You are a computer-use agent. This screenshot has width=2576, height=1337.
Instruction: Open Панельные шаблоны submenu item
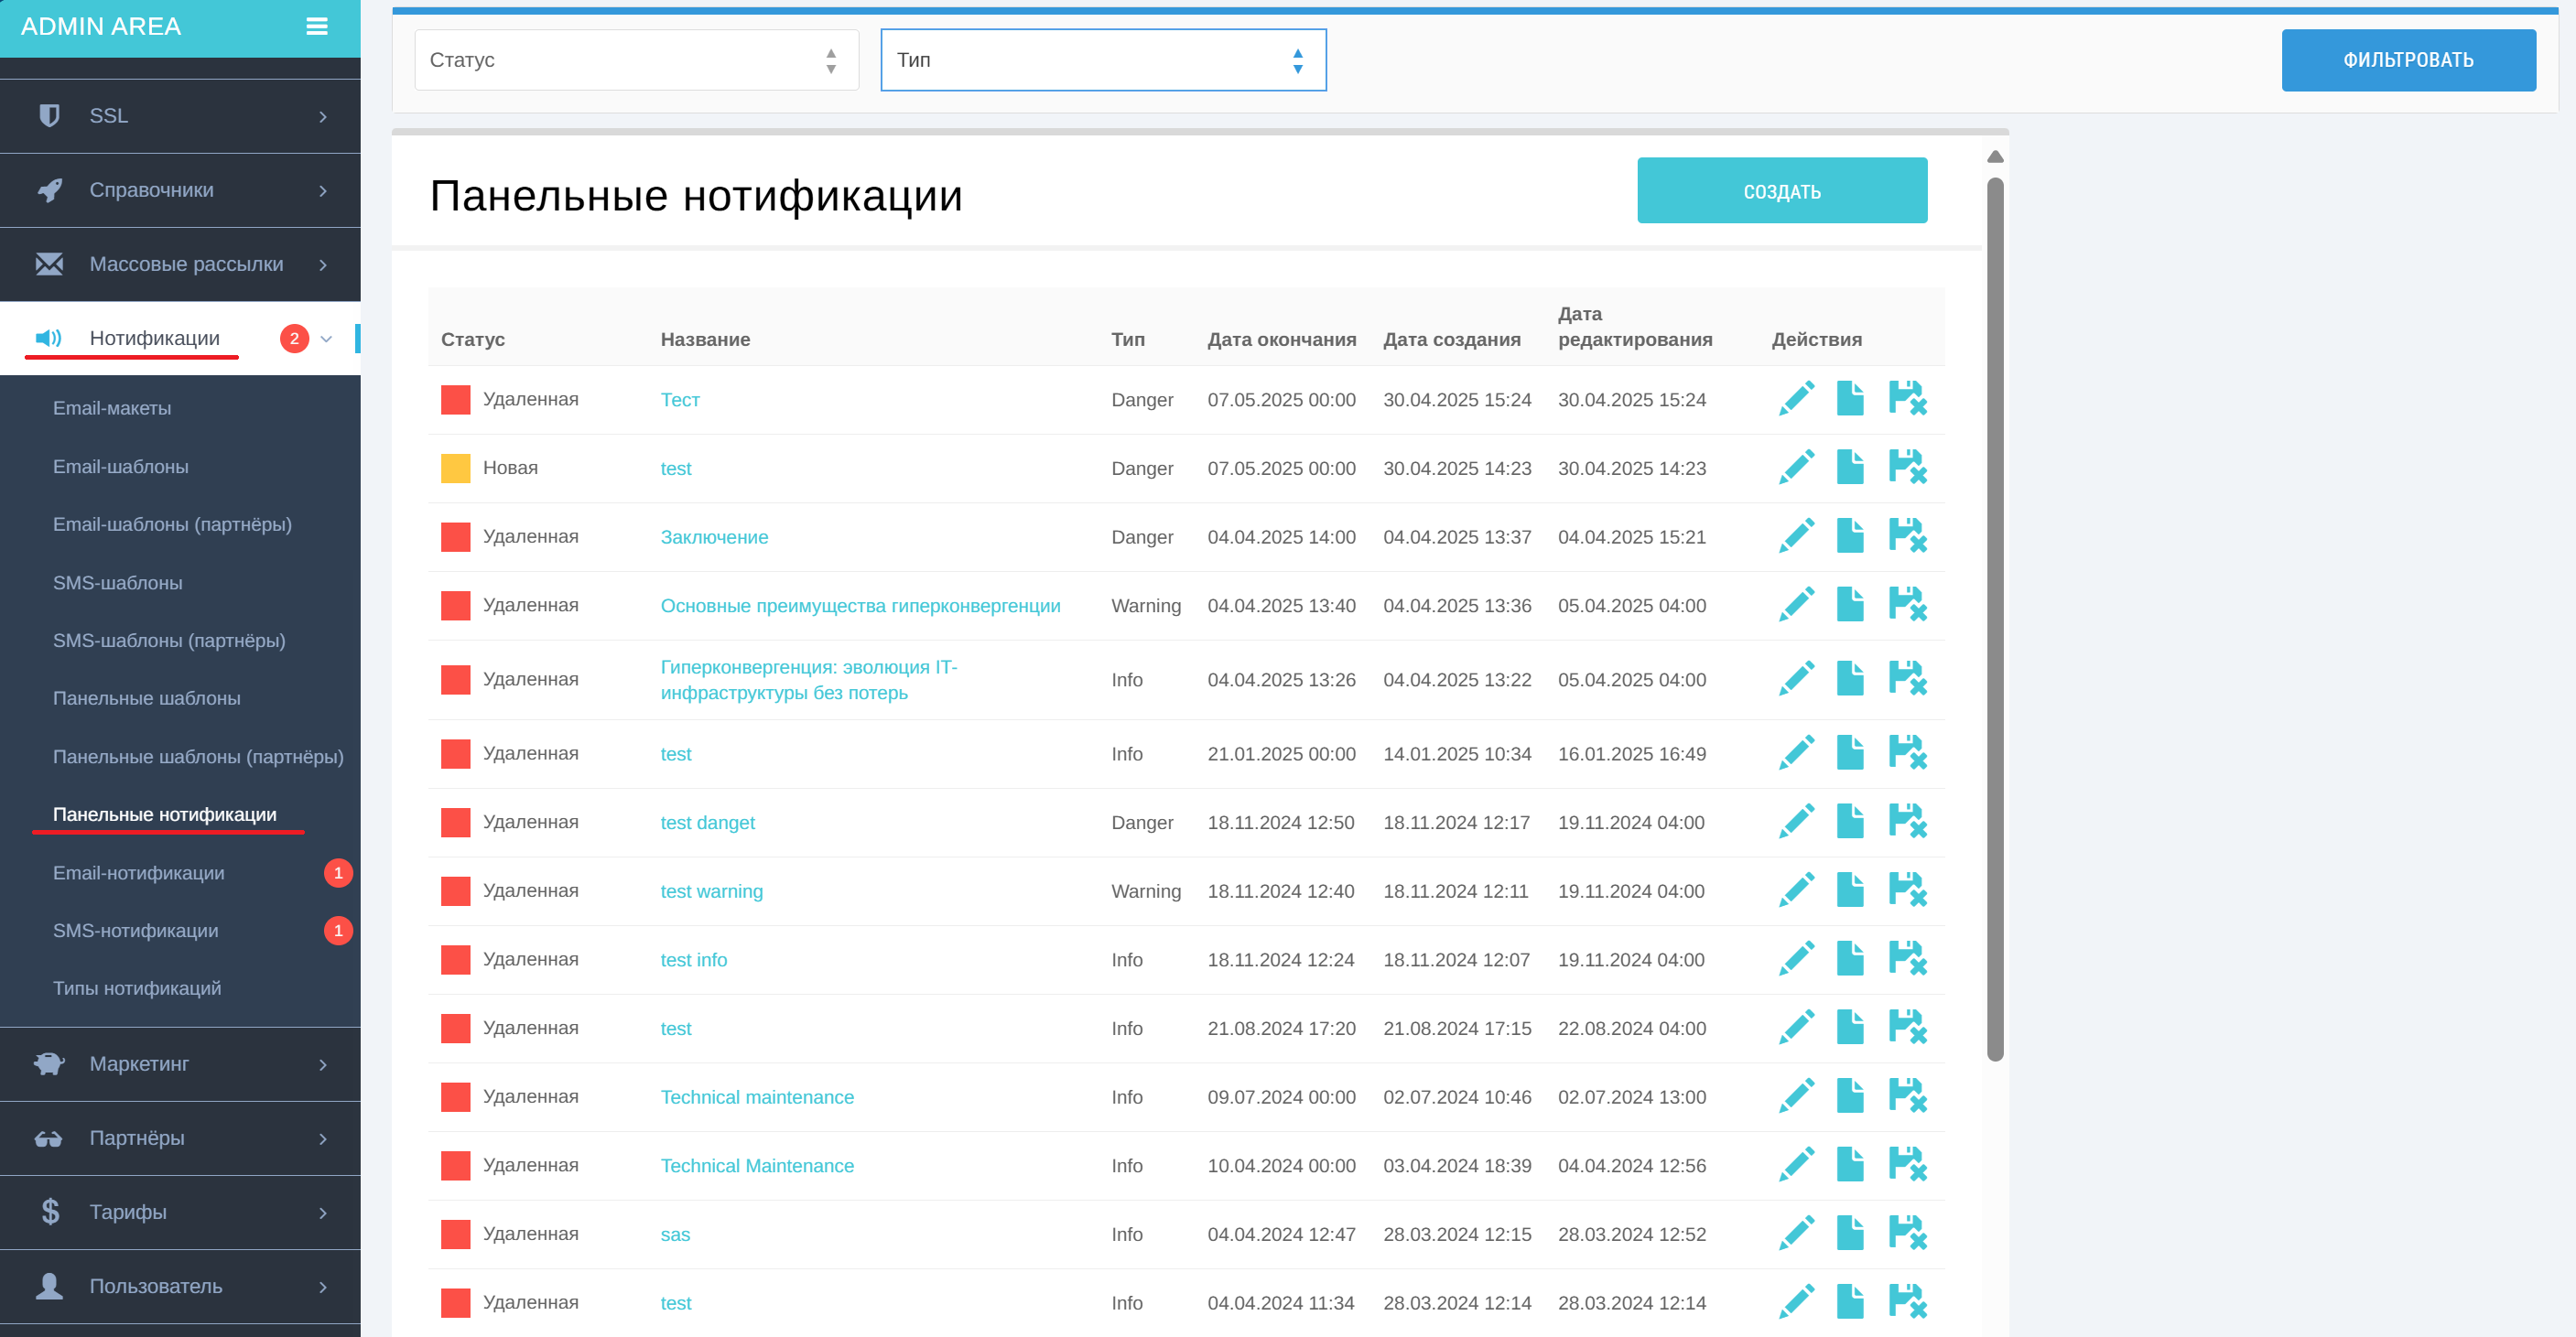click(147, 698)
